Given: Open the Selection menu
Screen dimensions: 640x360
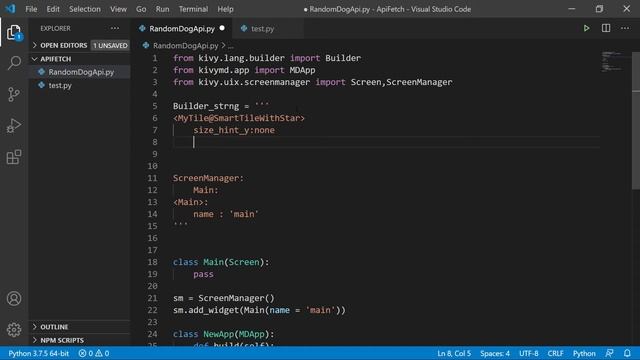Looking at the screenshot, I should click(84, 9).
